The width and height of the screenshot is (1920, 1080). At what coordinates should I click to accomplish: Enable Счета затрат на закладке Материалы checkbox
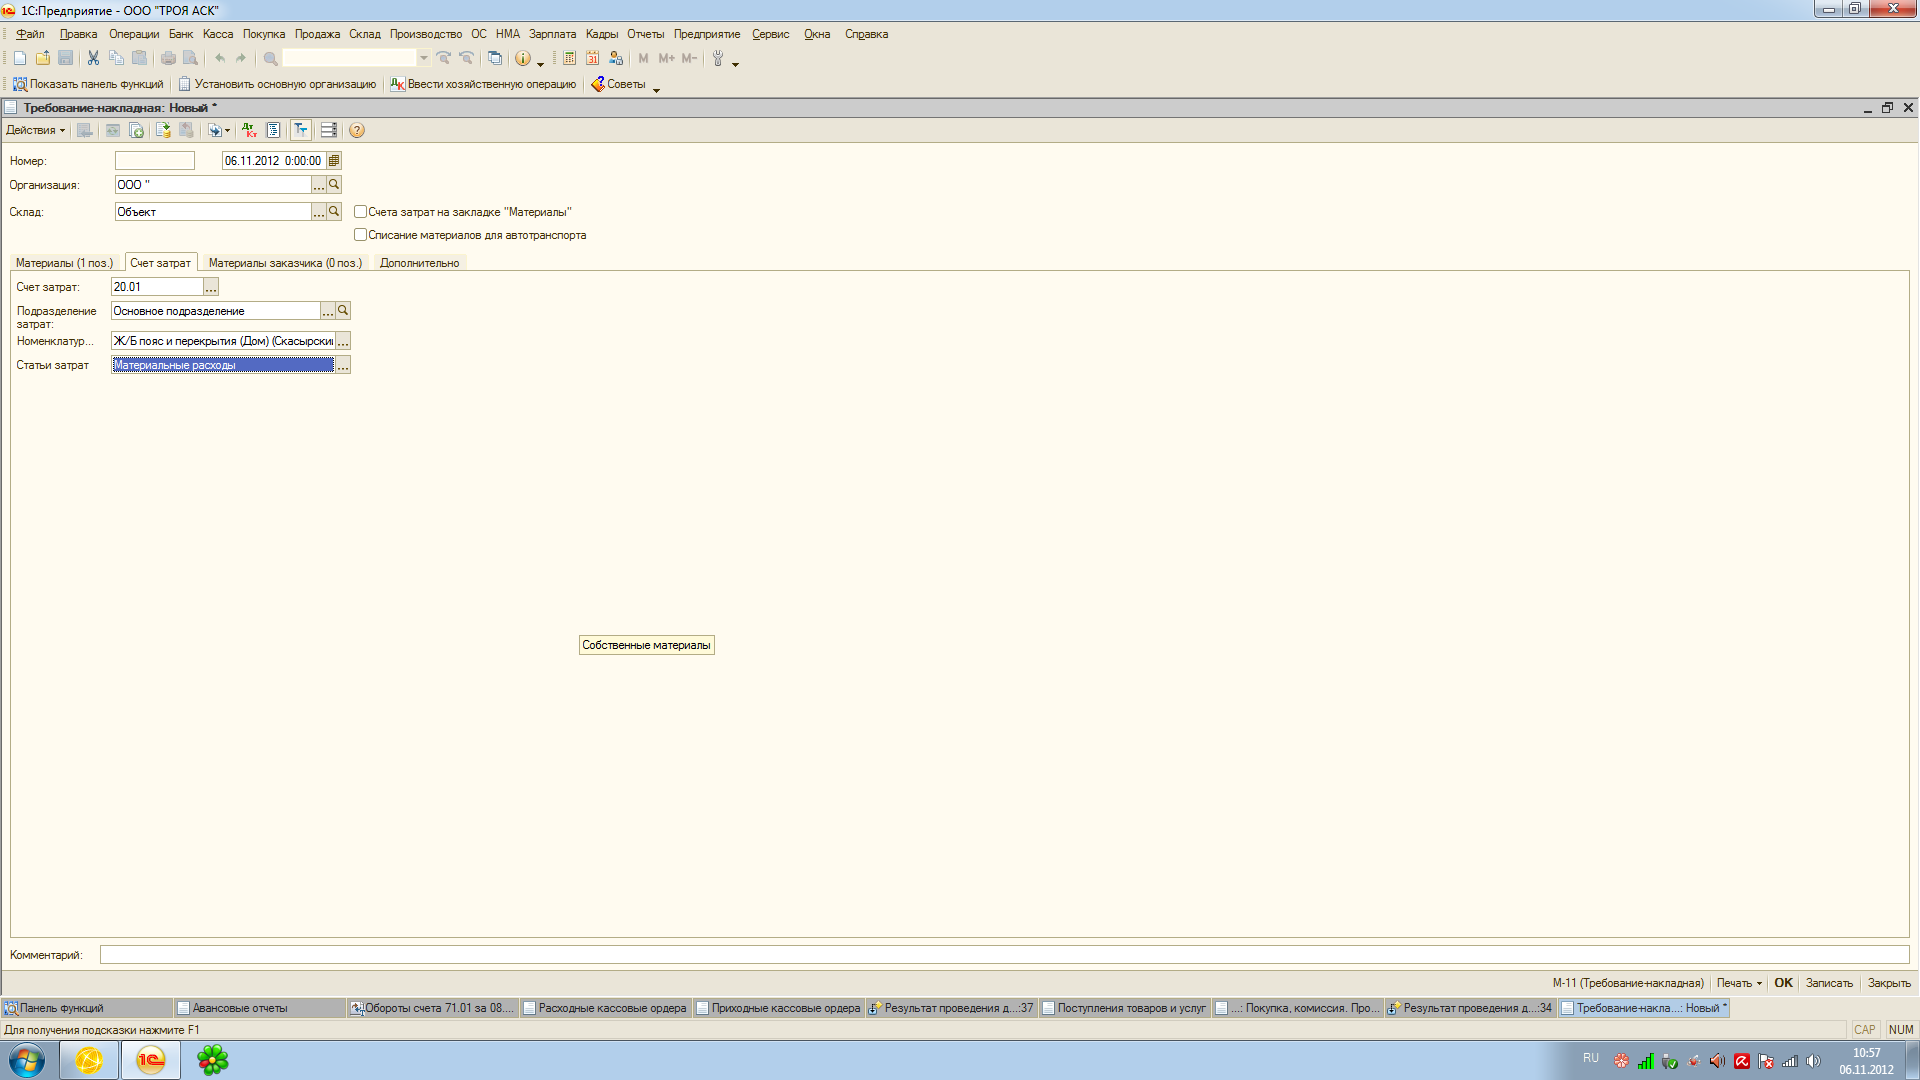pyautogui.click(x=360, y=212)
